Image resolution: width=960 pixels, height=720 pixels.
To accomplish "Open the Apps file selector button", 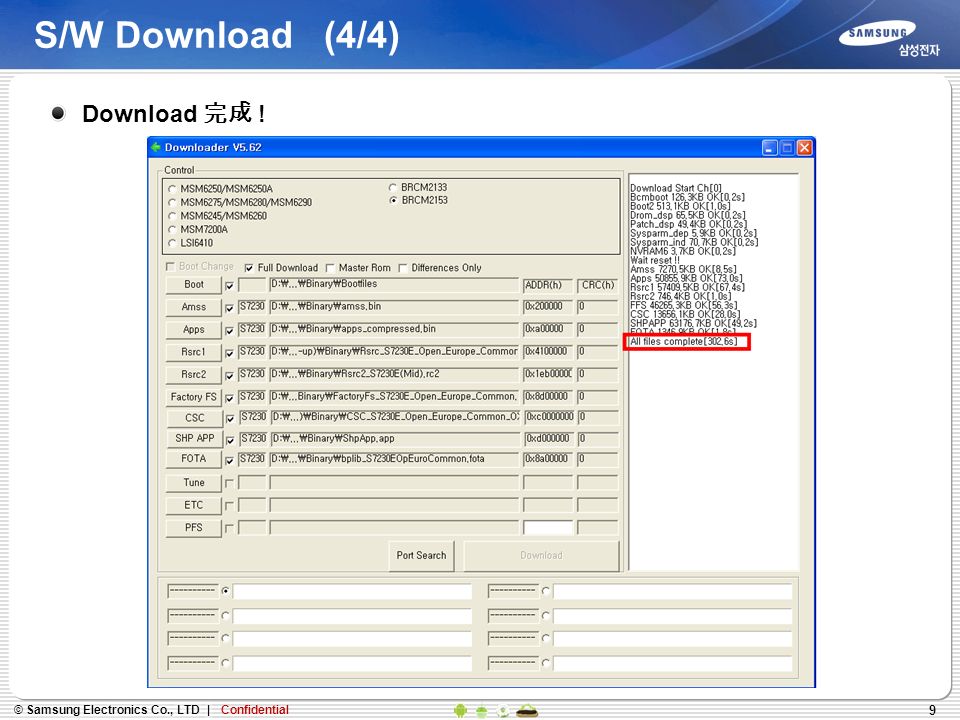I will pyautogui.click(x=193, y=330).
